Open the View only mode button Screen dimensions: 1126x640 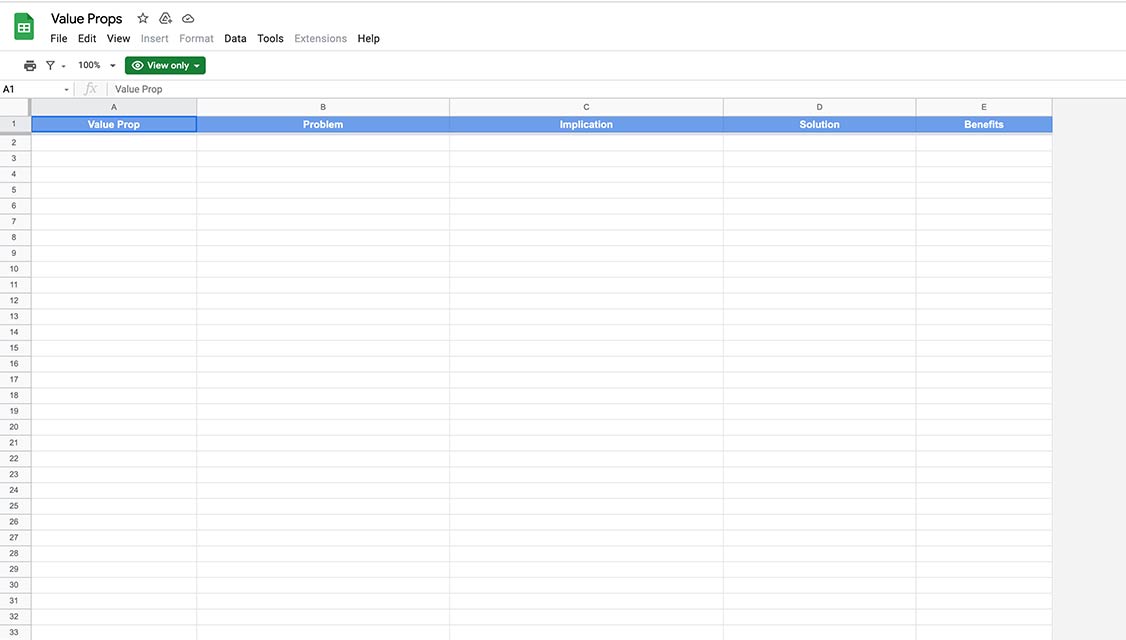point(165,65)
